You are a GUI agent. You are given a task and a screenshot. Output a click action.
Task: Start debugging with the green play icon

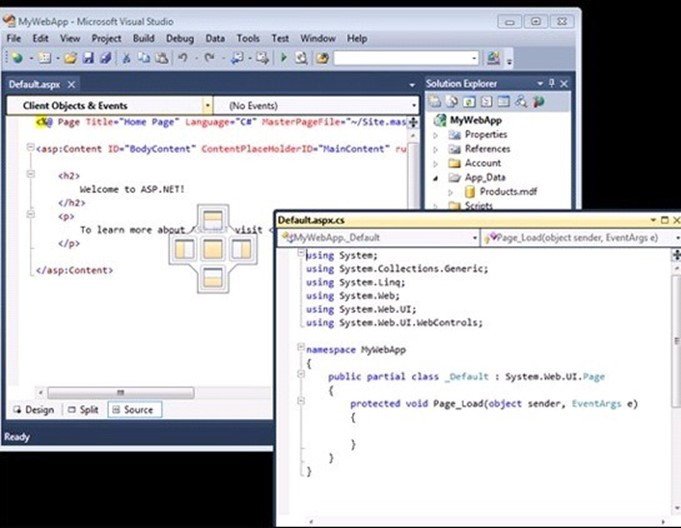(x=284, y=58)
